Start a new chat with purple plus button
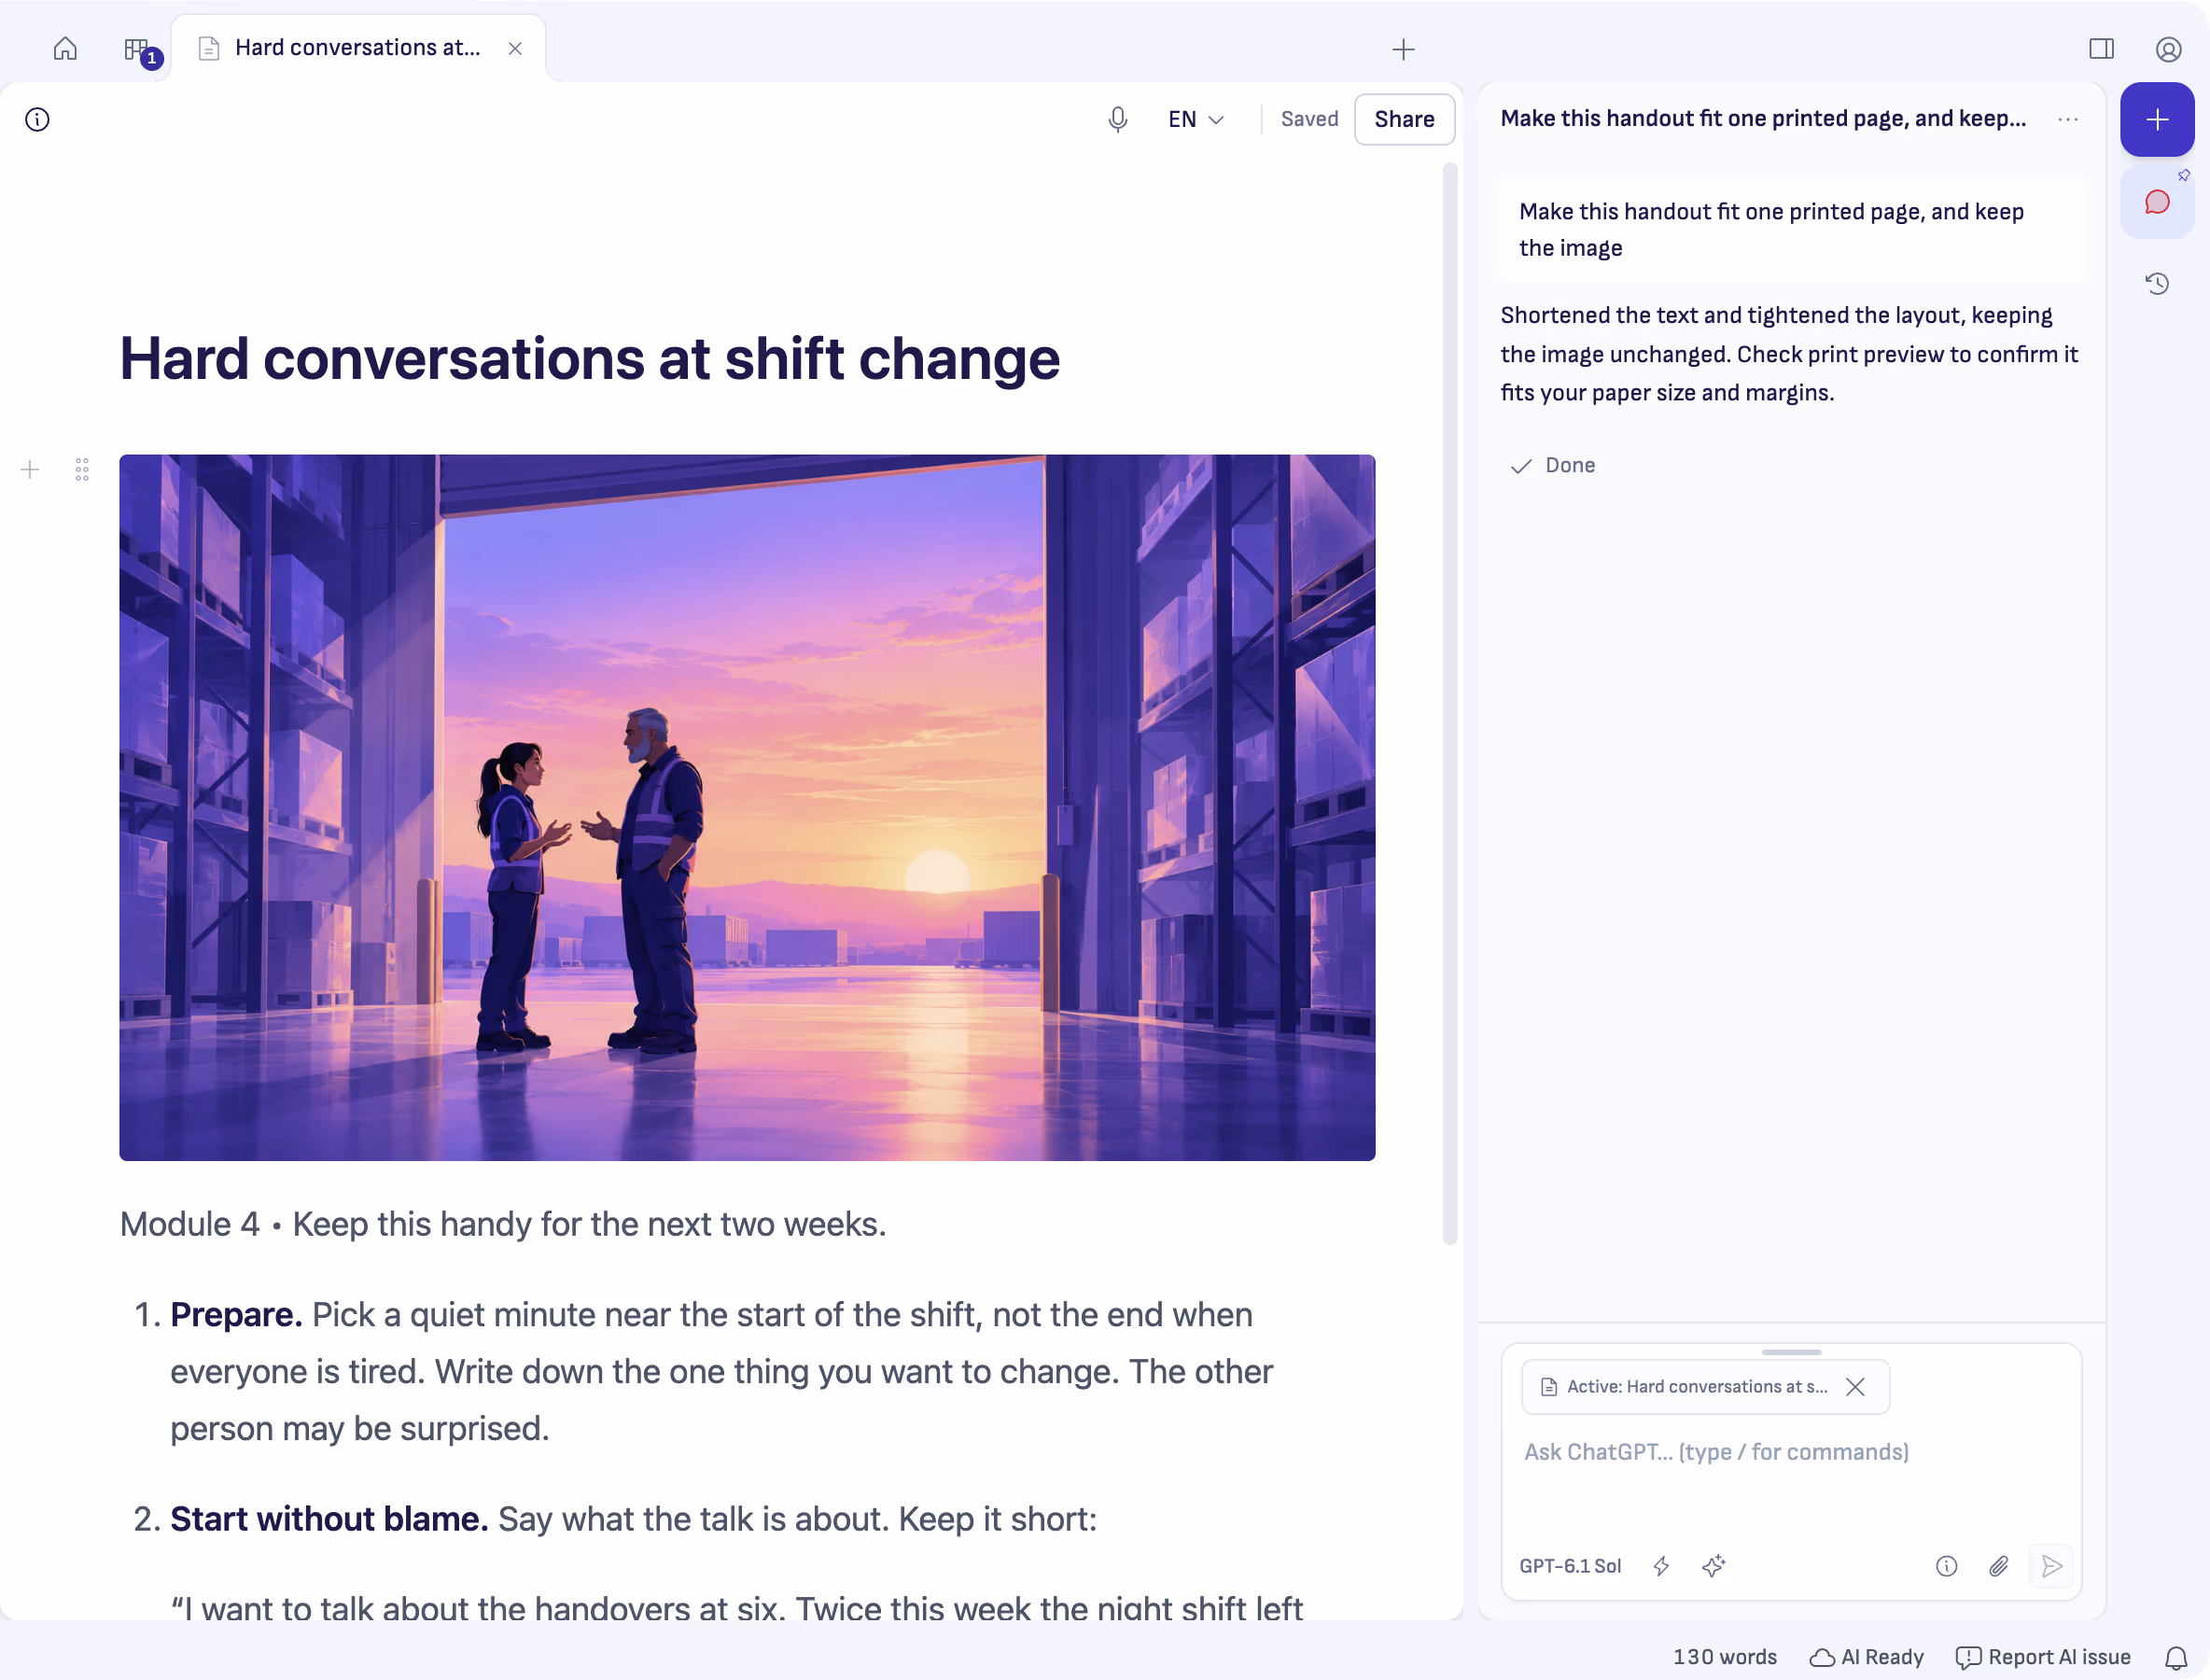Viewport: 2210px width, 1680px height. pyautogui.click(x=2157, y=119)
